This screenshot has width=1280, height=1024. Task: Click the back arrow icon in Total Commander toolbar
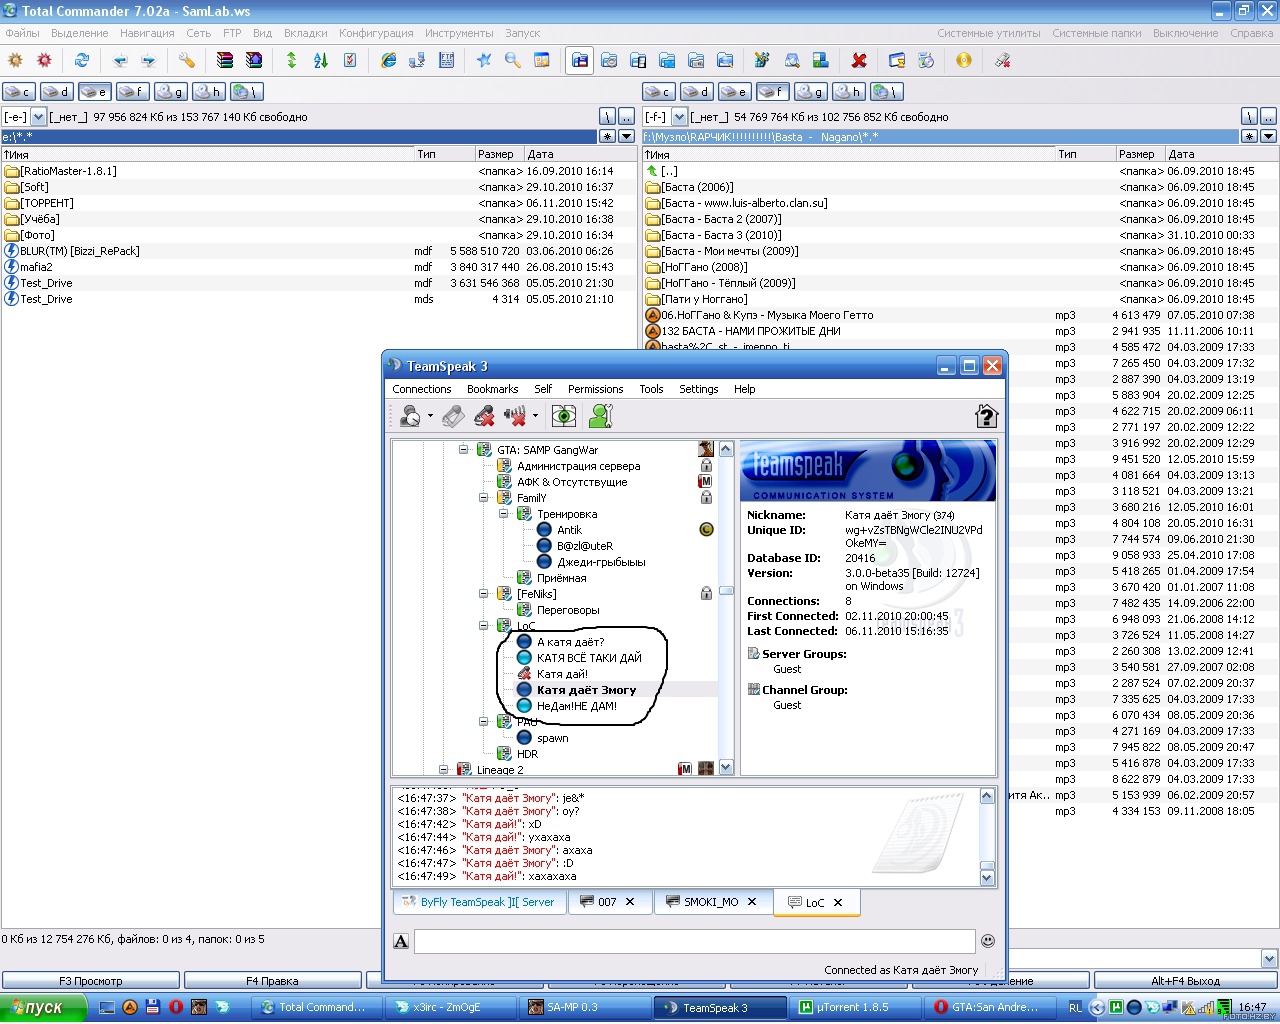coord(120,61)
